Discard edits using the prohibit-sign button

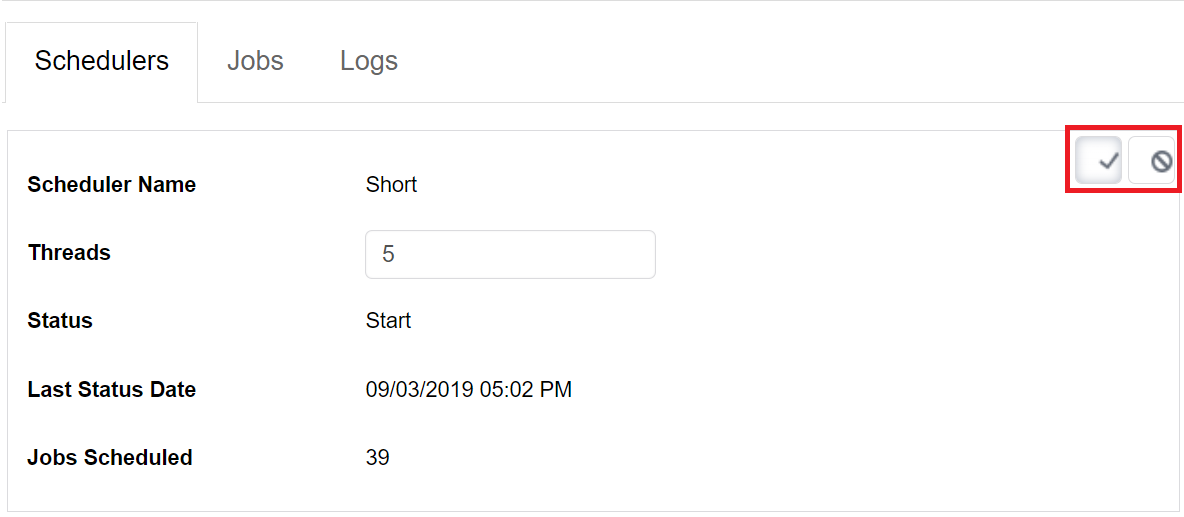coord(1152,160)
